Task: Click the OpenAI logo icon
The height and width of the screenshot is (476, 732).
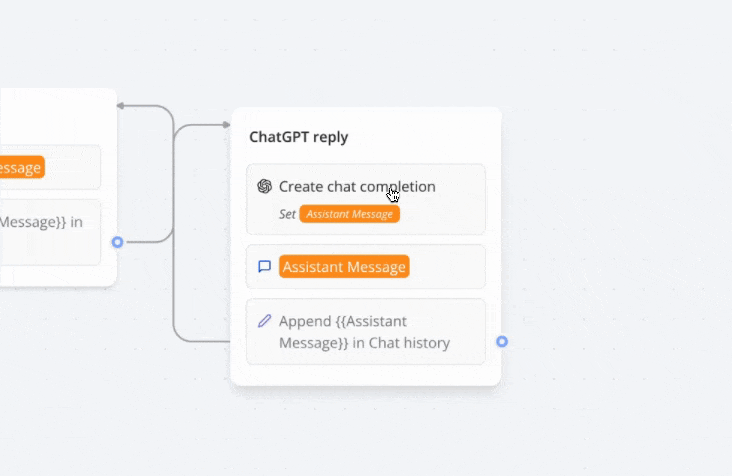Action: [x=264, y=186]
